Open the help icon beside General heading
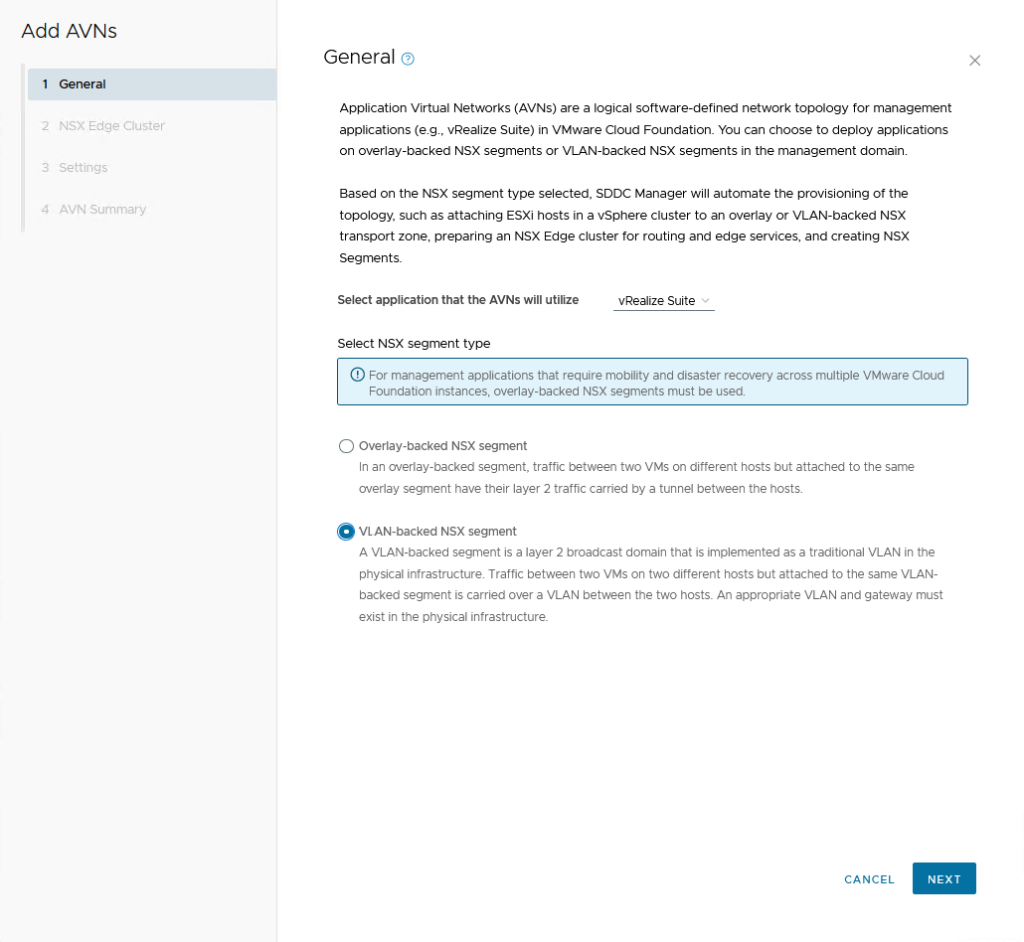Image resolution: width=1024 pixels, height=942 pixels. [x=408, y=59]
